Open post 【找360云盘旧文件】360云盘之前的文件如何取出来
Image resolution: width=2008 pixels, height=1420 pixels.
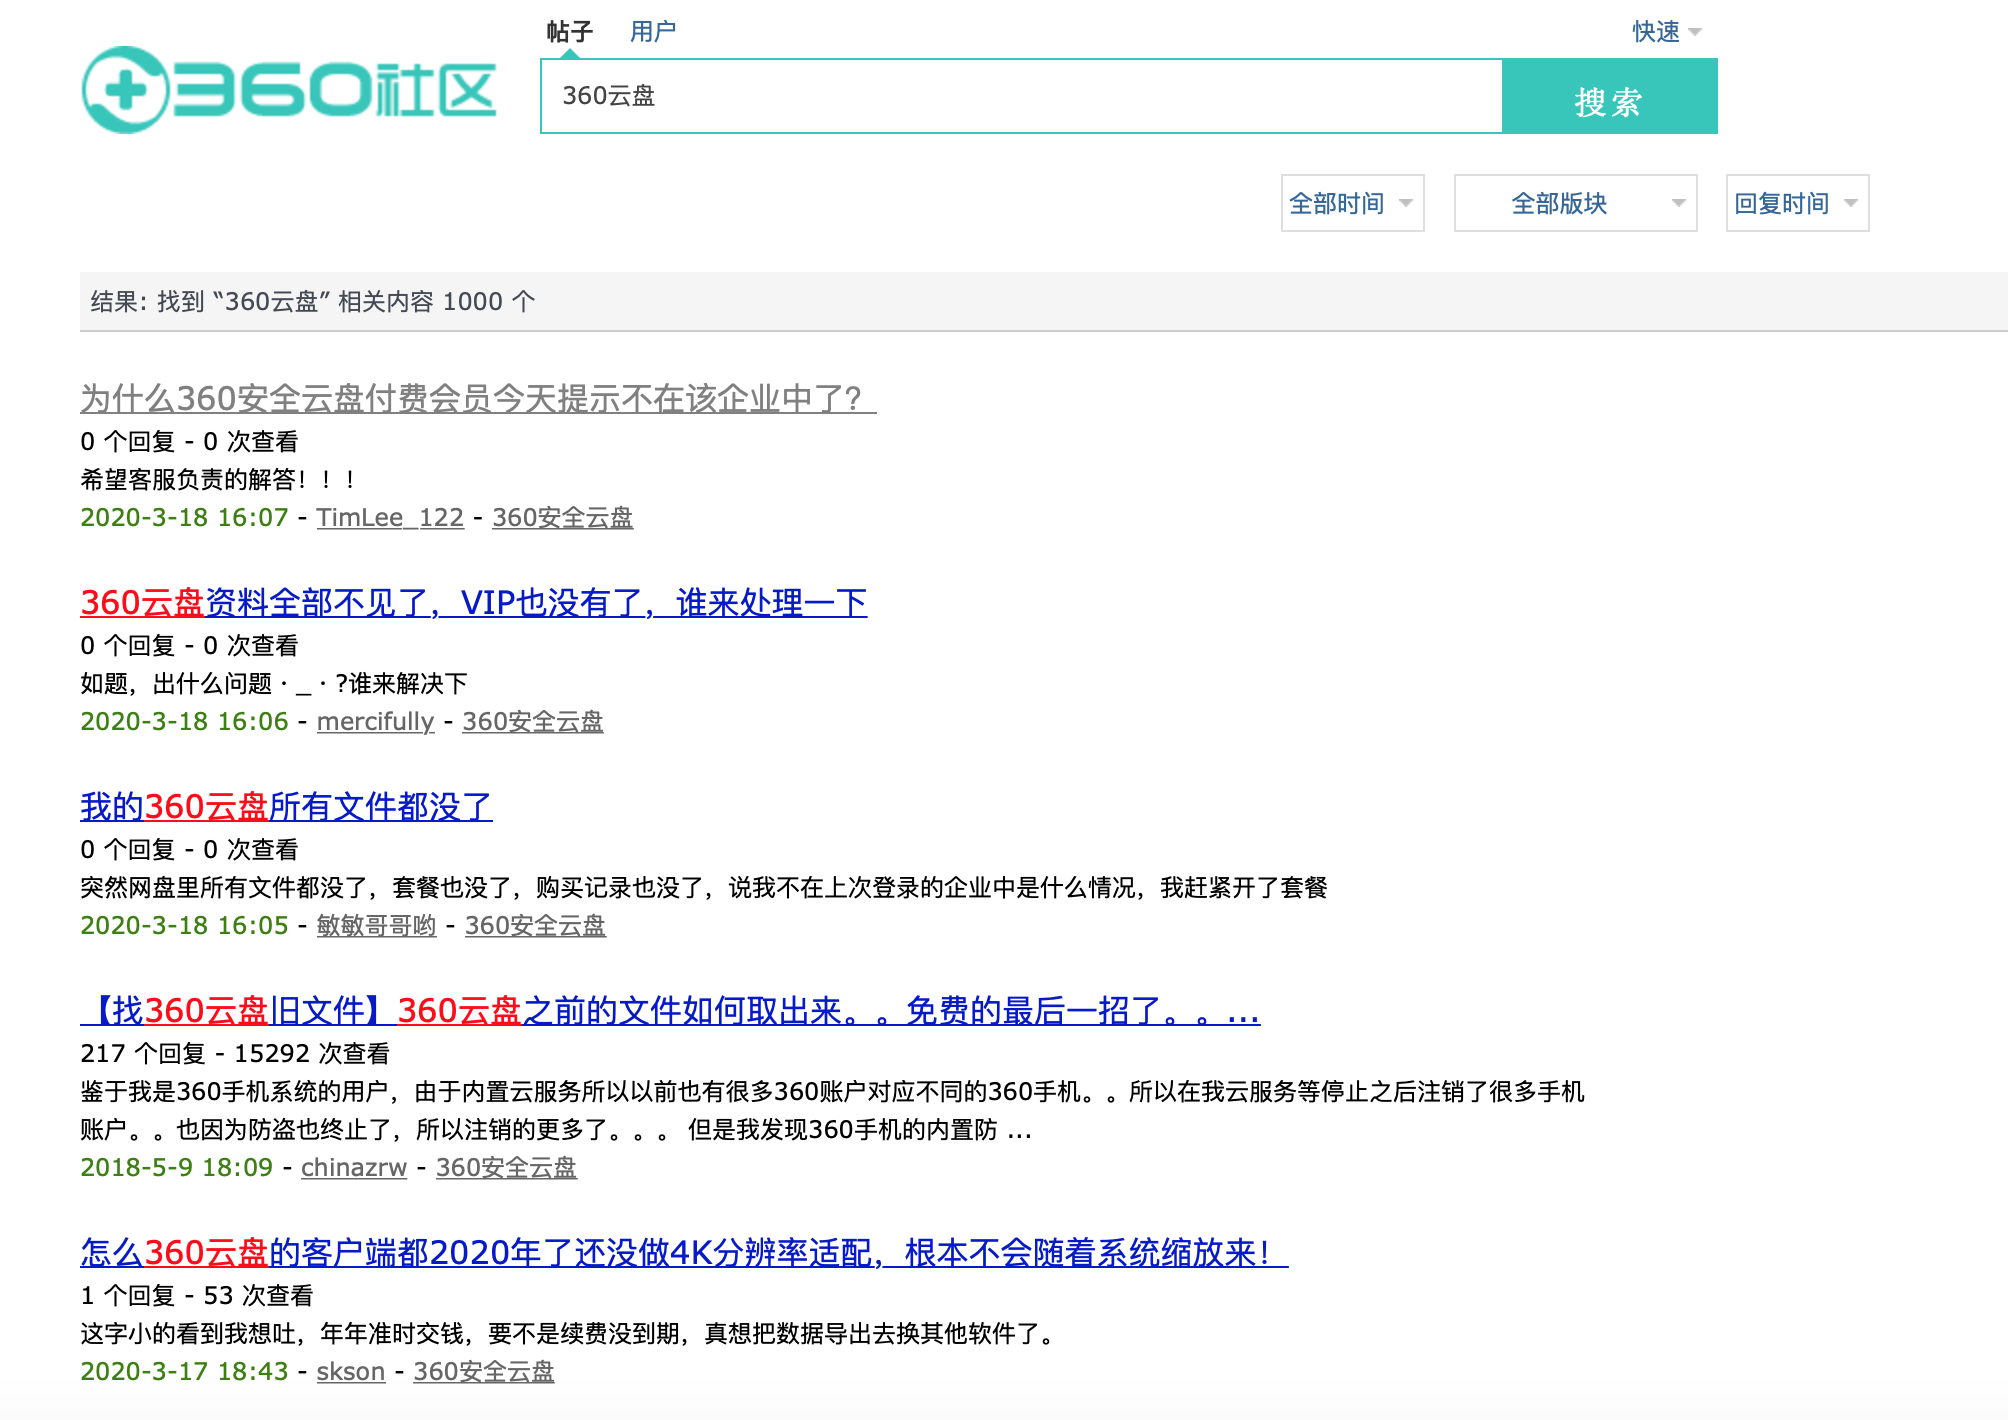click(670, 1010)
